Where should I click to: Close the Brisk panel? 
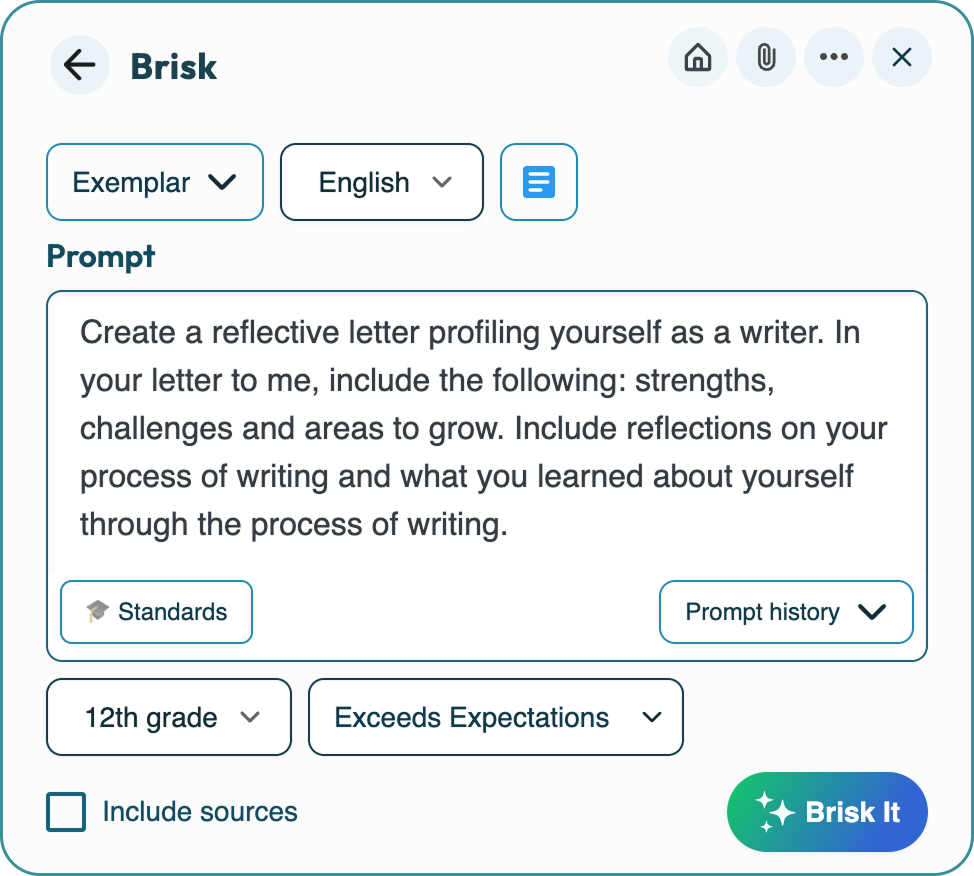pos(902,57)
